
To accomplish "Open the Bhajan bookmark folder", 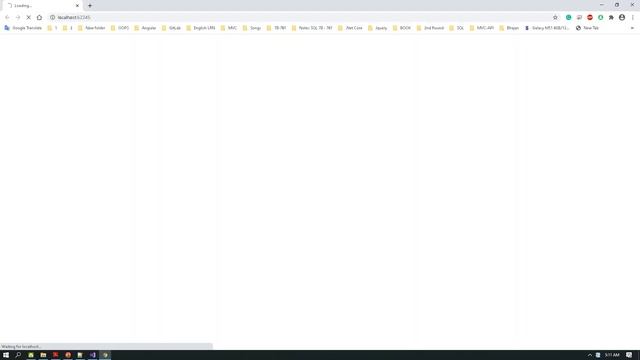I will click(x=509, y=28).
